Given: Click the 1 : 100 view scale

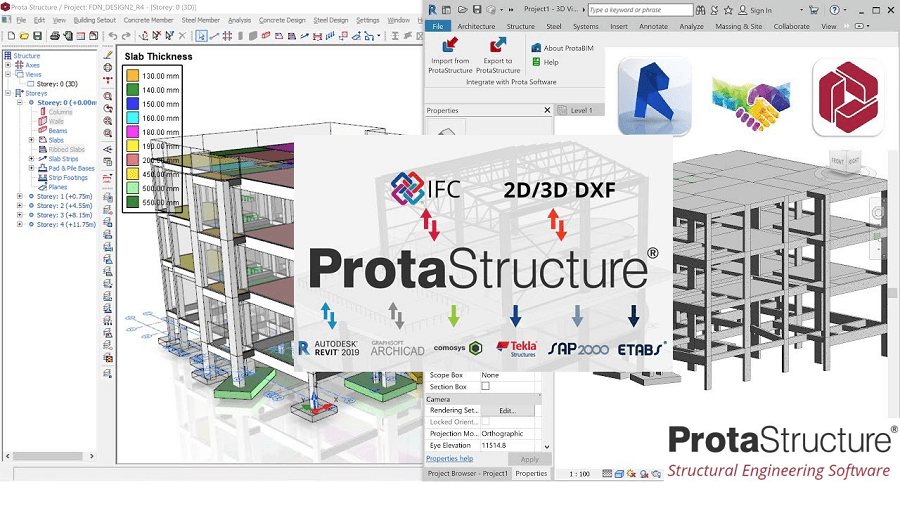Looking at the screenshot, I should pos(579,474).
